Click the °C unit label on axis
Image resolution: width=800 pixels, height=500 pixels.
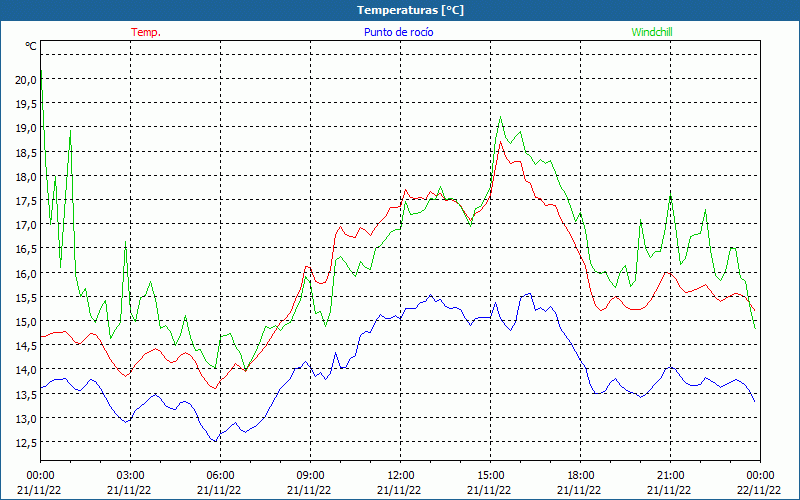coord(31,46)
